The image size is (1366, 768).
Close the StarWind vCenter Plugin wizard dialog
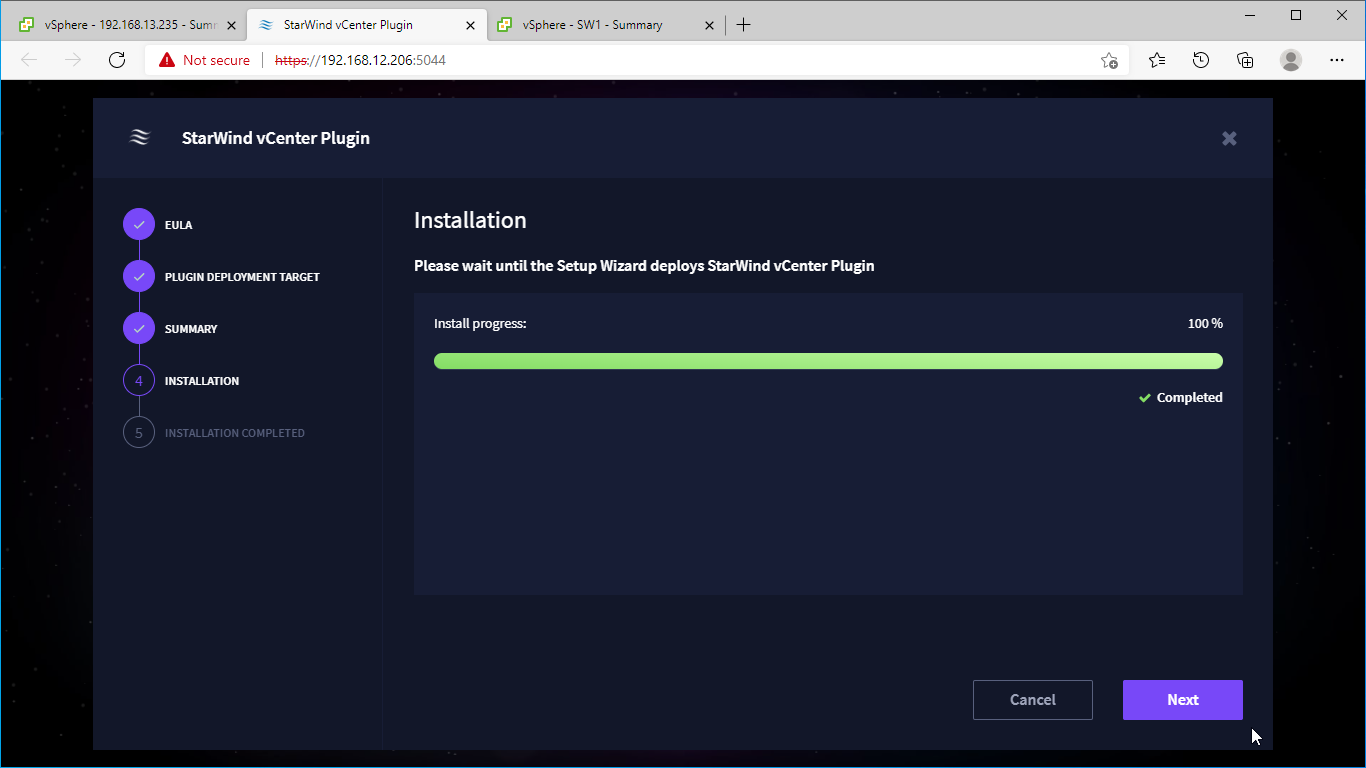1229,139
